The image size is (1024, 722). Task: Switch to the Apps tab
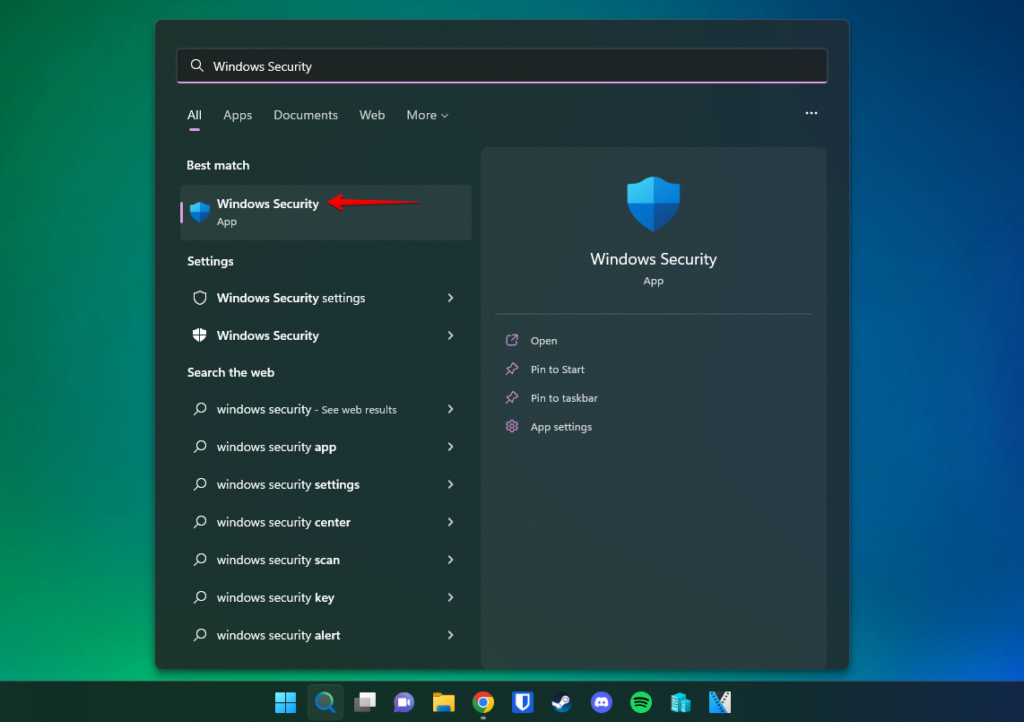tap(237, 115)
